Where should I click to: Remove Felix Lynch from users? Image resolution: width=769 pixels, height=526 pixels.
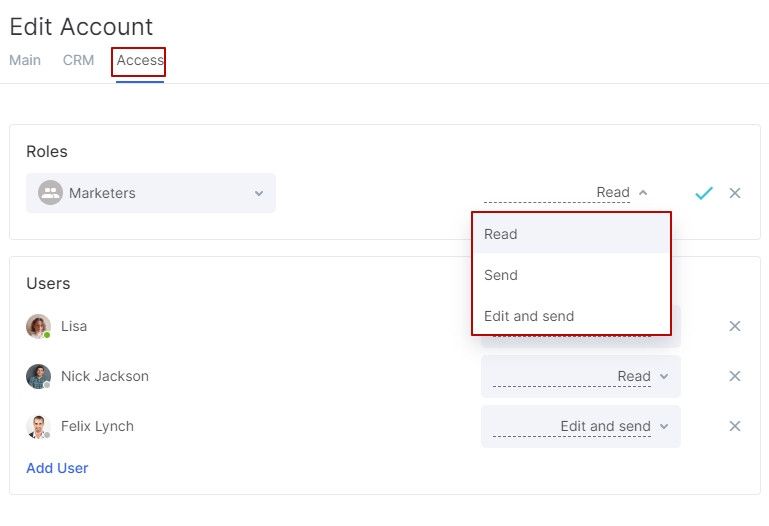(x=735, y=426)
